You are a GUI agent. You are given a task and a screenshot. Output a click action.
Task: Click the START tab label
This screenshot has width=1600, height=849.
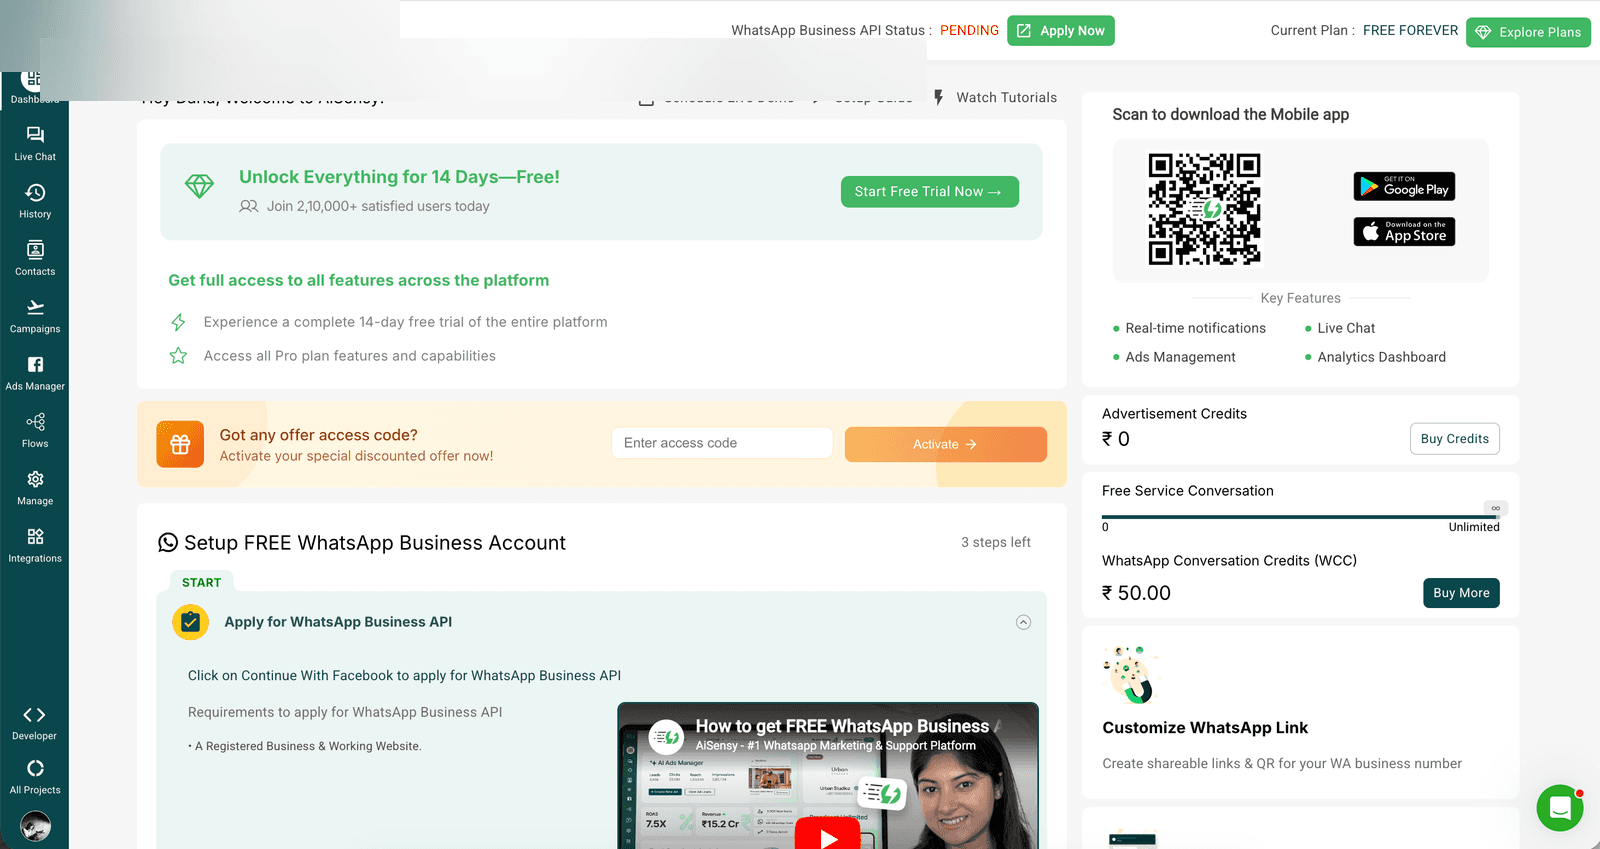click(202, 582)
